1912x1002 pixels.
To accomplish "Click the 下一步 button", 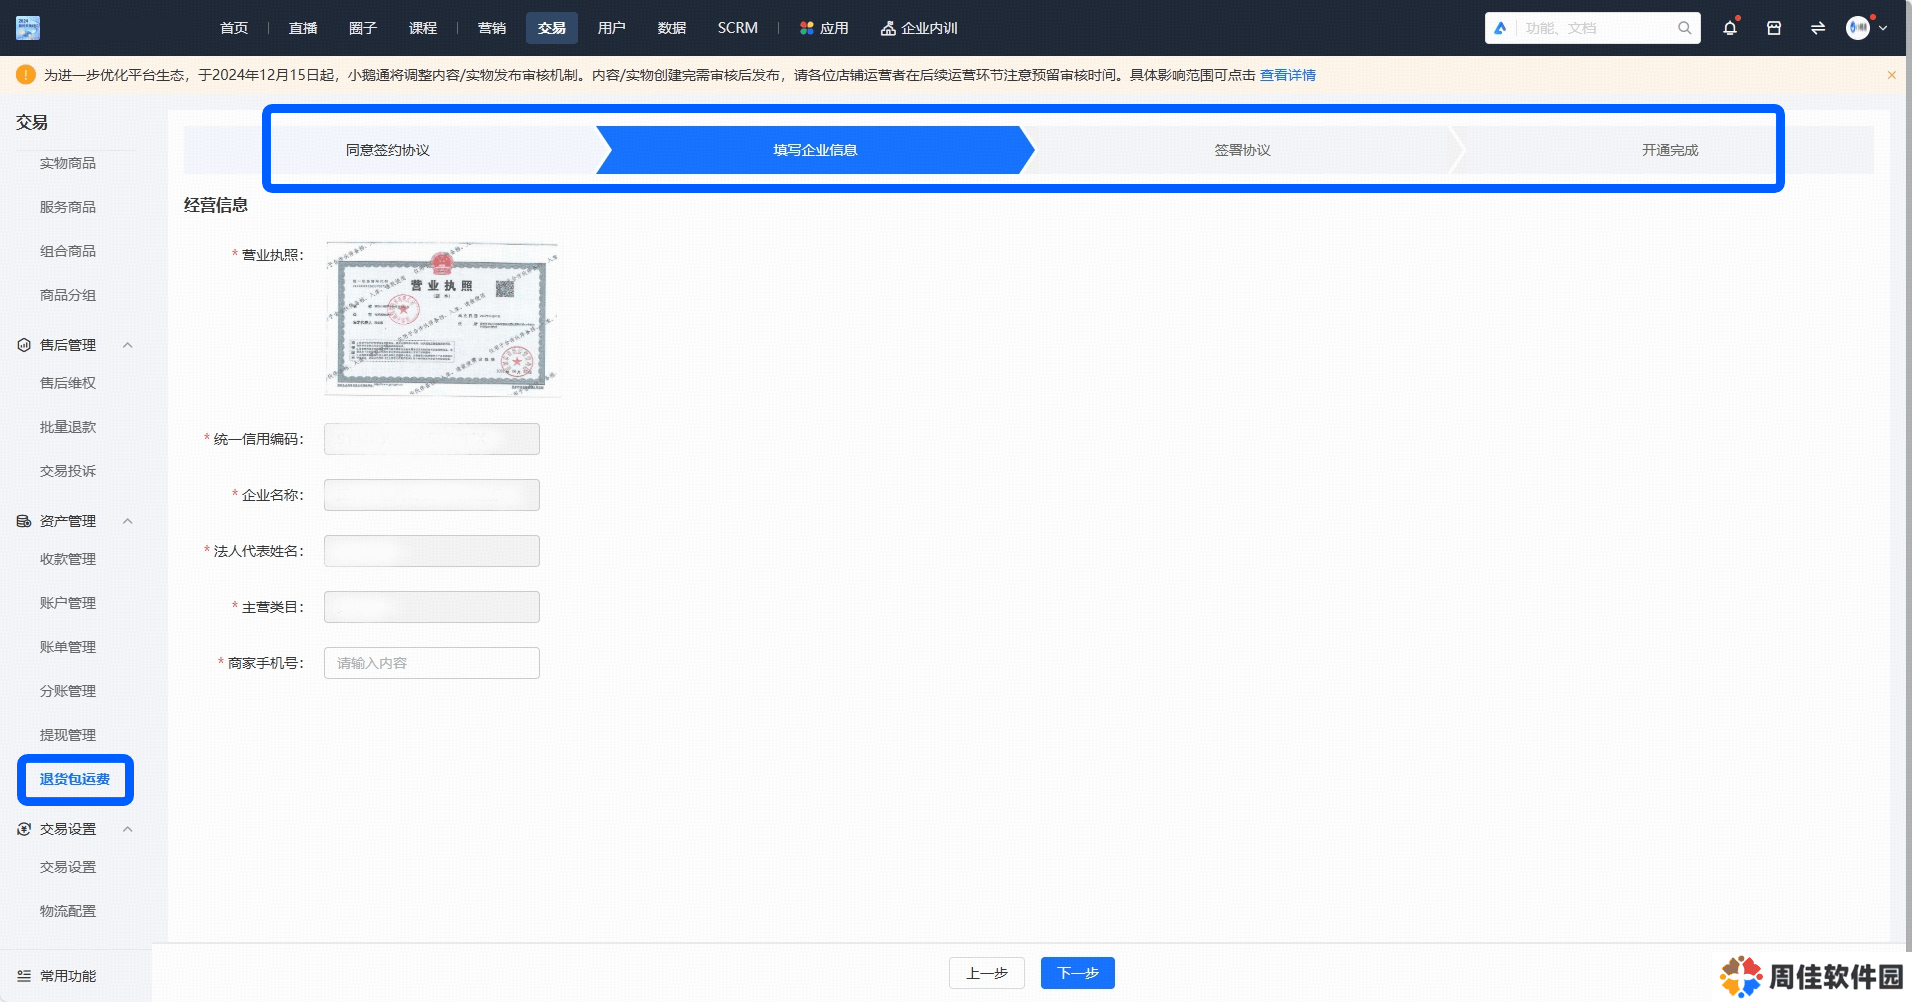I will pyautogui.click(x=1078, y=973).
